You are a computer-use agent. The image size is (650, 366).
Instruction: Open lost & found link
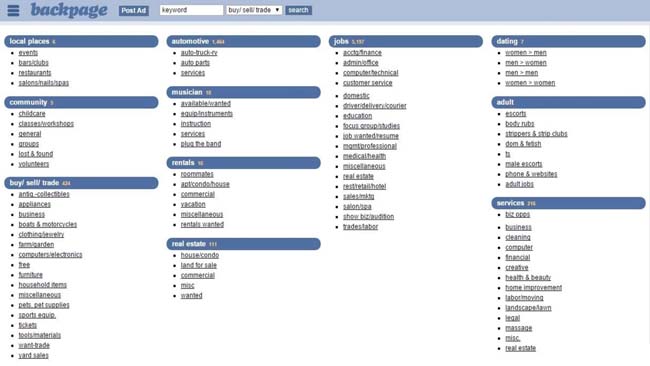pyautogui.click(x=36, y=154)
